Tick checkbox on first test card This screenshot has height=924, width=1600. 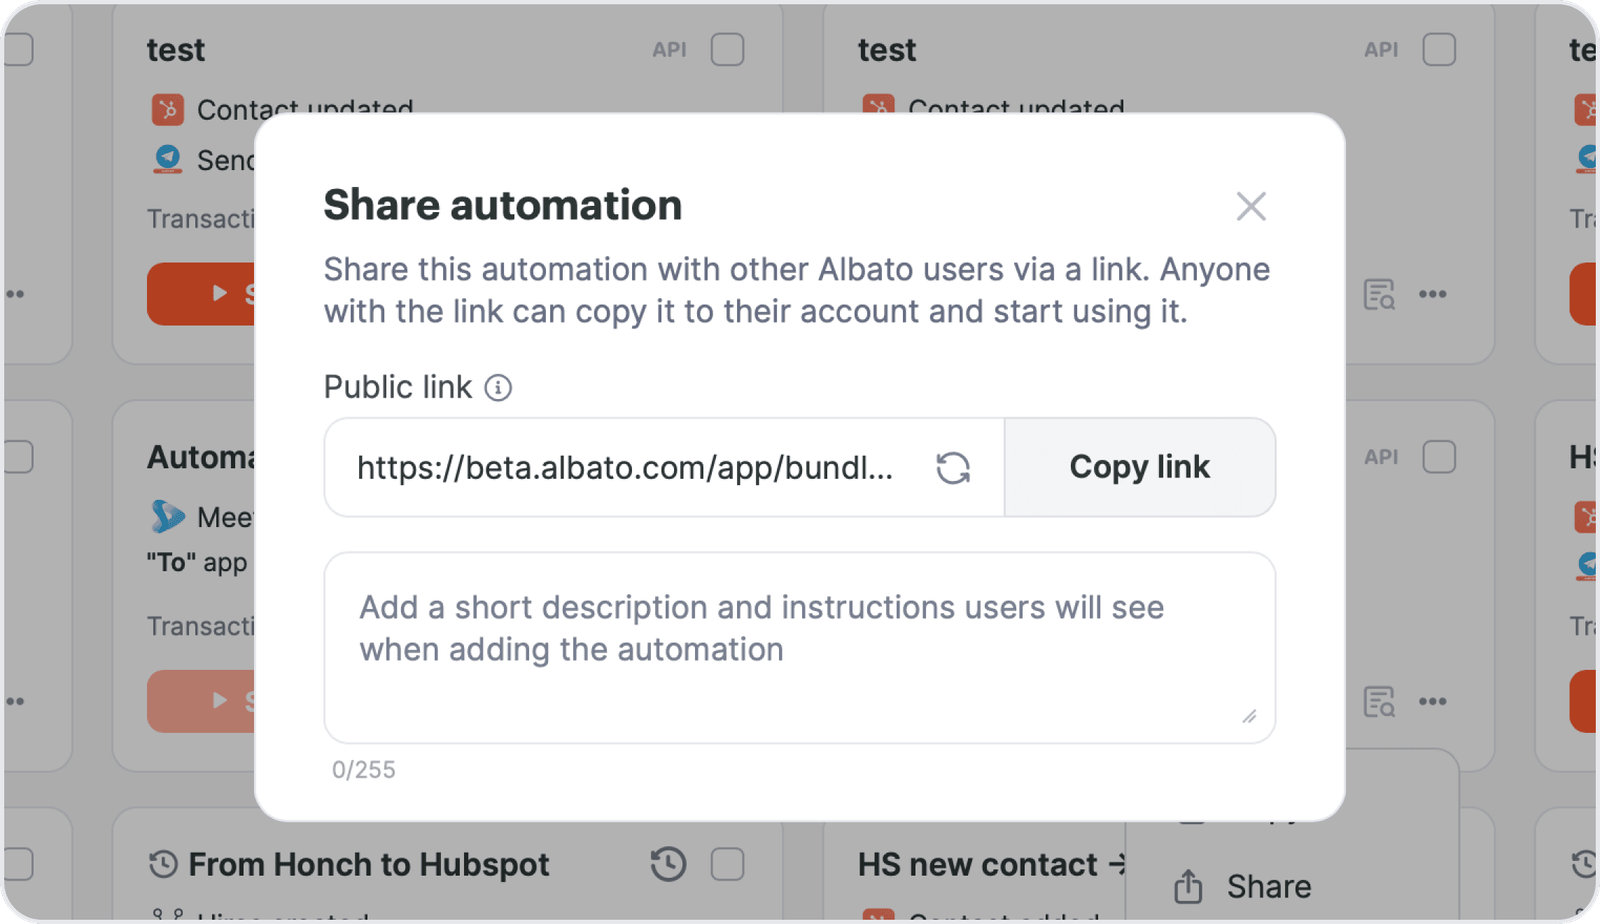(728, 50)
